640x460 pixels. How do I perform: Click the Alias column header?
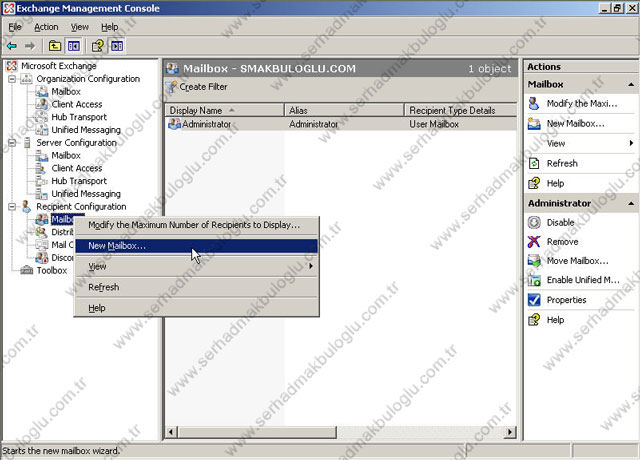pos(344,110)
